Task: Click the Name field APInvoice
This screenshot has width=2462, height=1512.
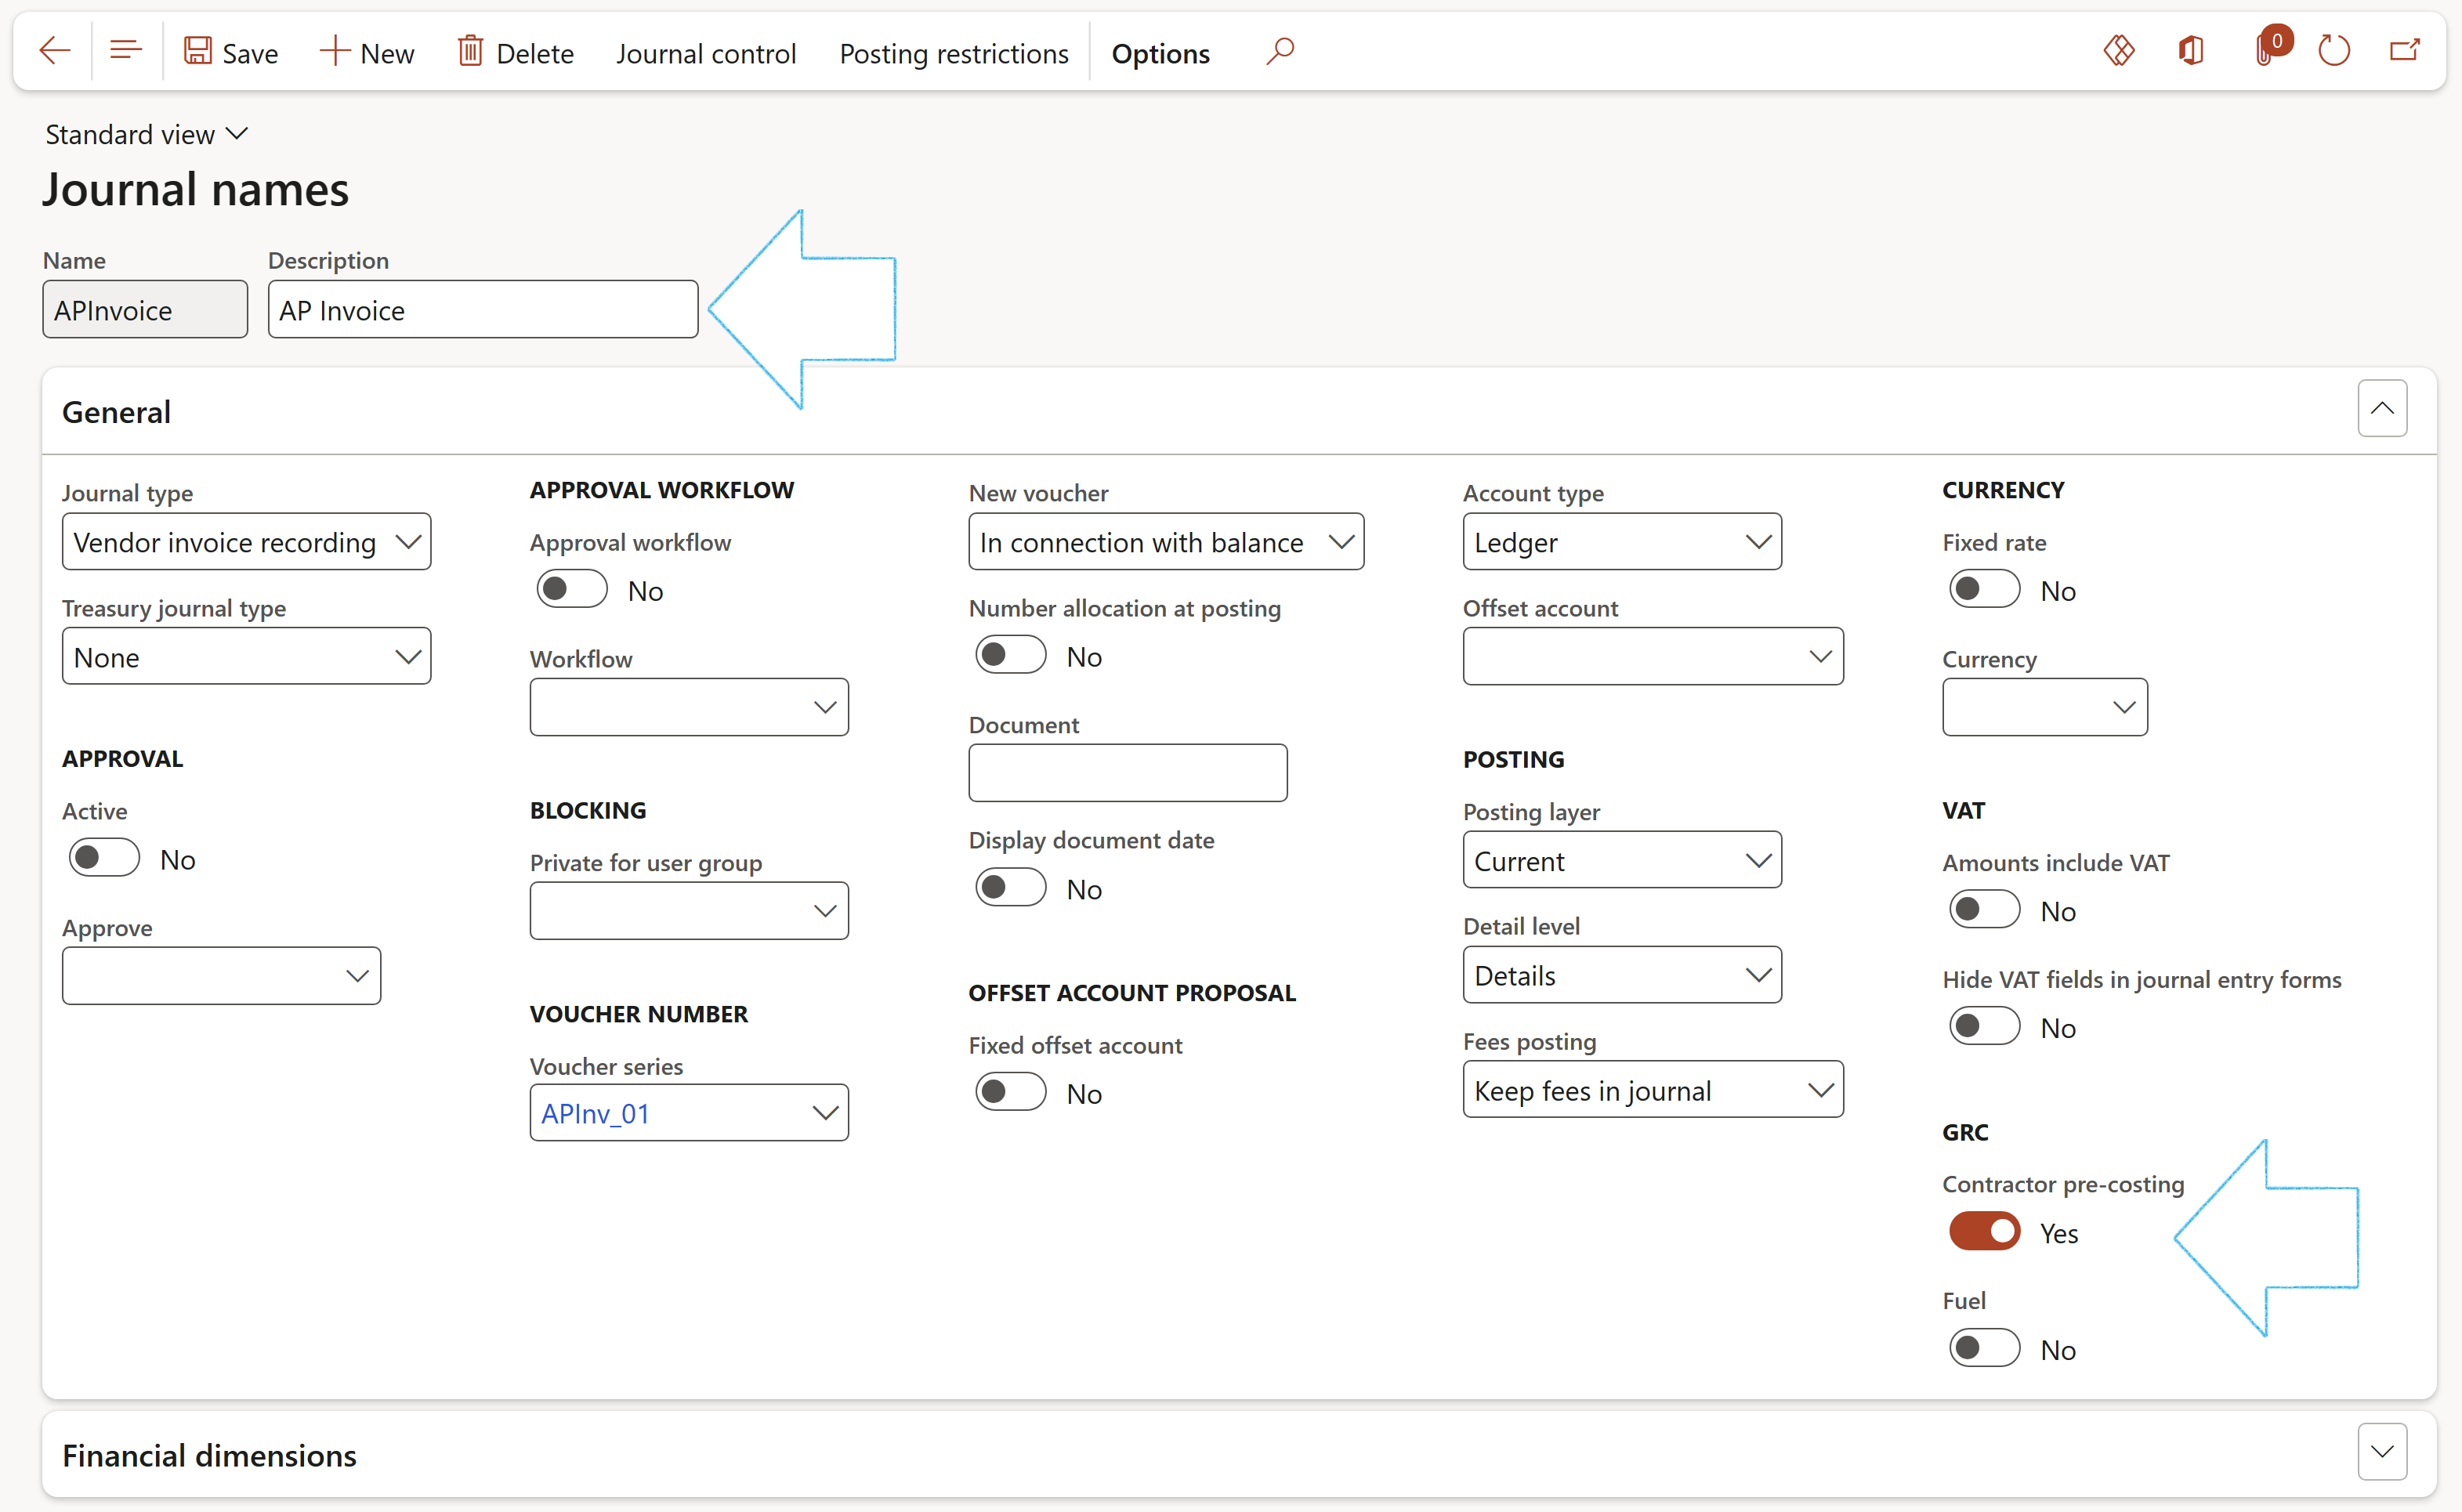Action: tap(145, 310)
